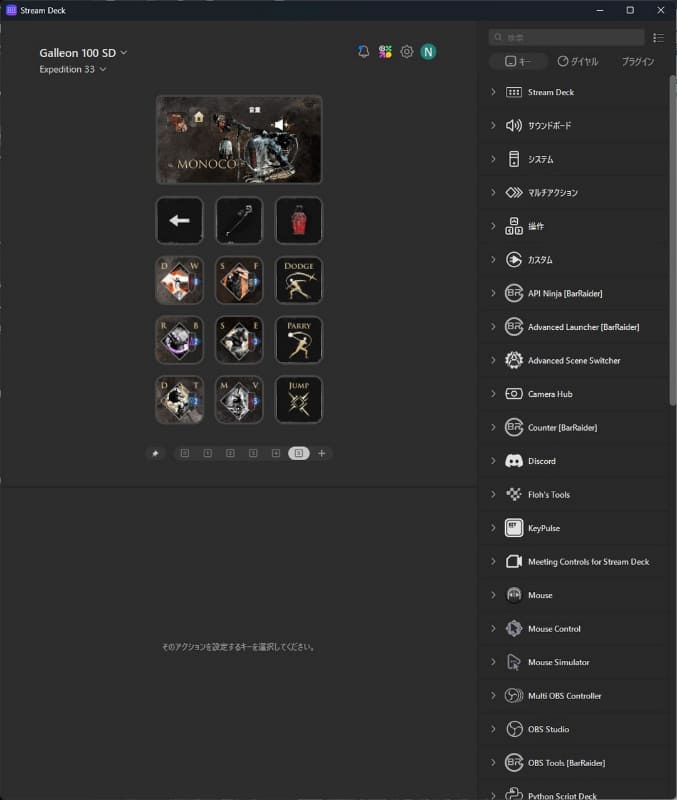Click the action search field
The height and width of the screenshot is (800, 677).
567,37
